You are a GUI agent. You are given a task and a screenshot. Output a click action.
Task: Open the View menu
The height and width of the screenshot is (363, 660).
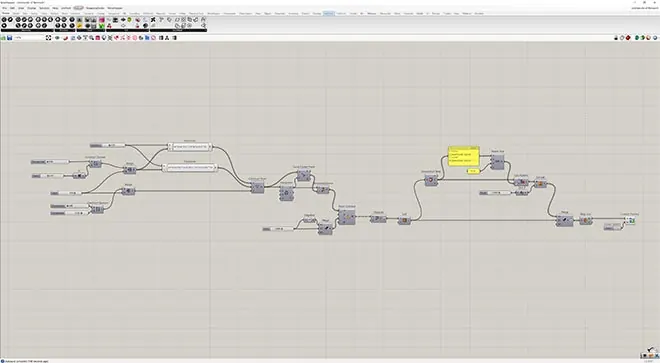coord(21,8)
